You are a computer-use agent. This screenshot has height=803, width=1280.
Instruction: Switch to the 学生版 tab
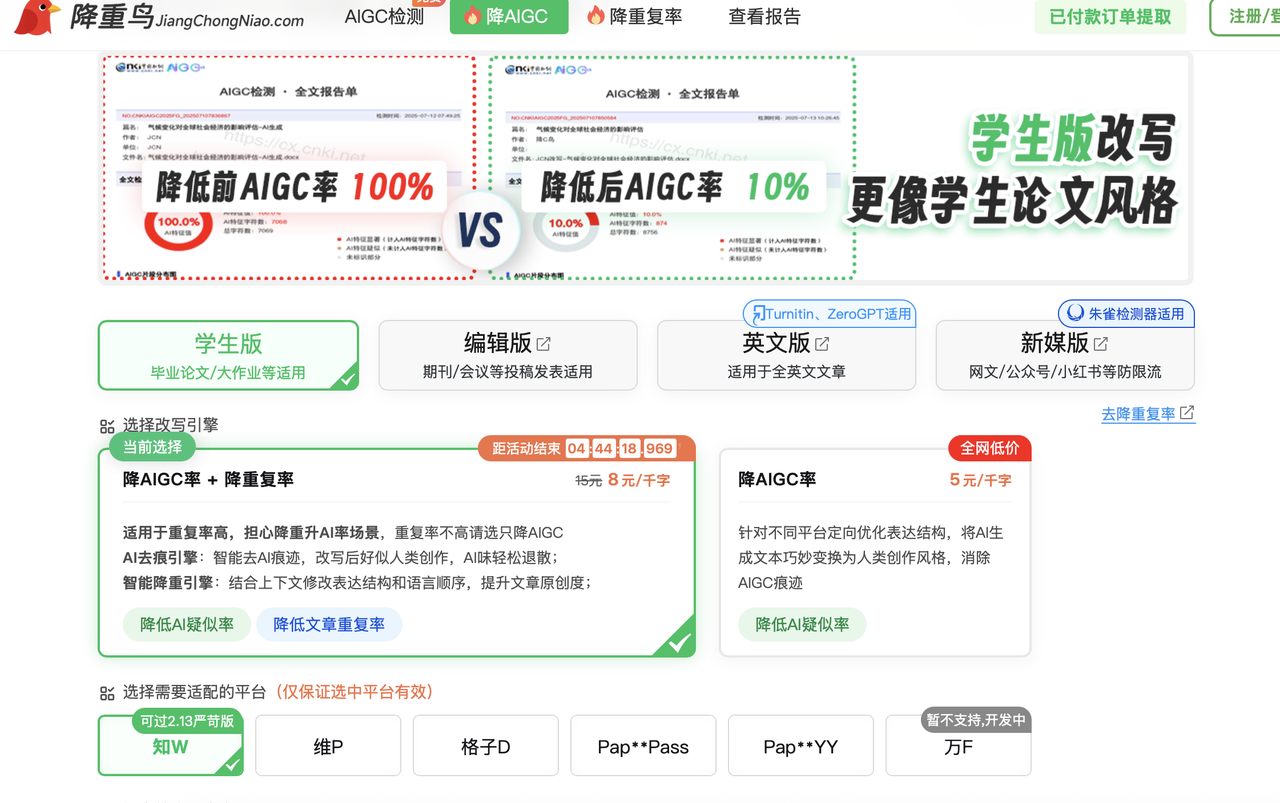[x=228, y=354]
